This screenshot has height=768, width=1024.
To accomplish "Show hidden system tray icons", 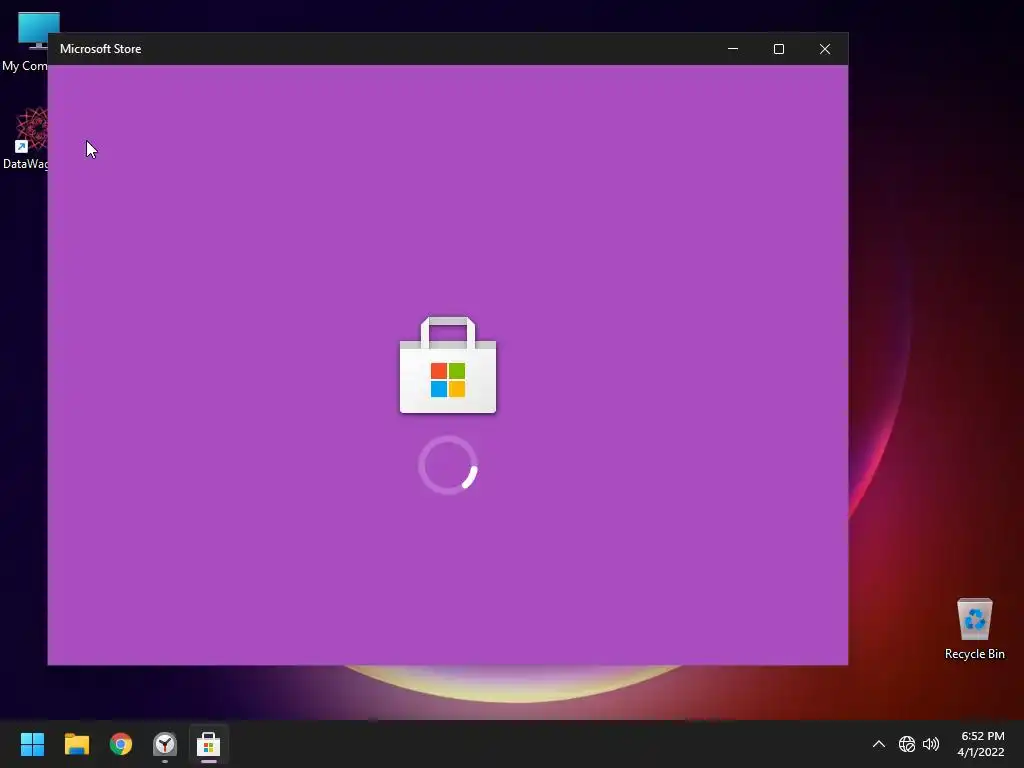I will point(879,744).
